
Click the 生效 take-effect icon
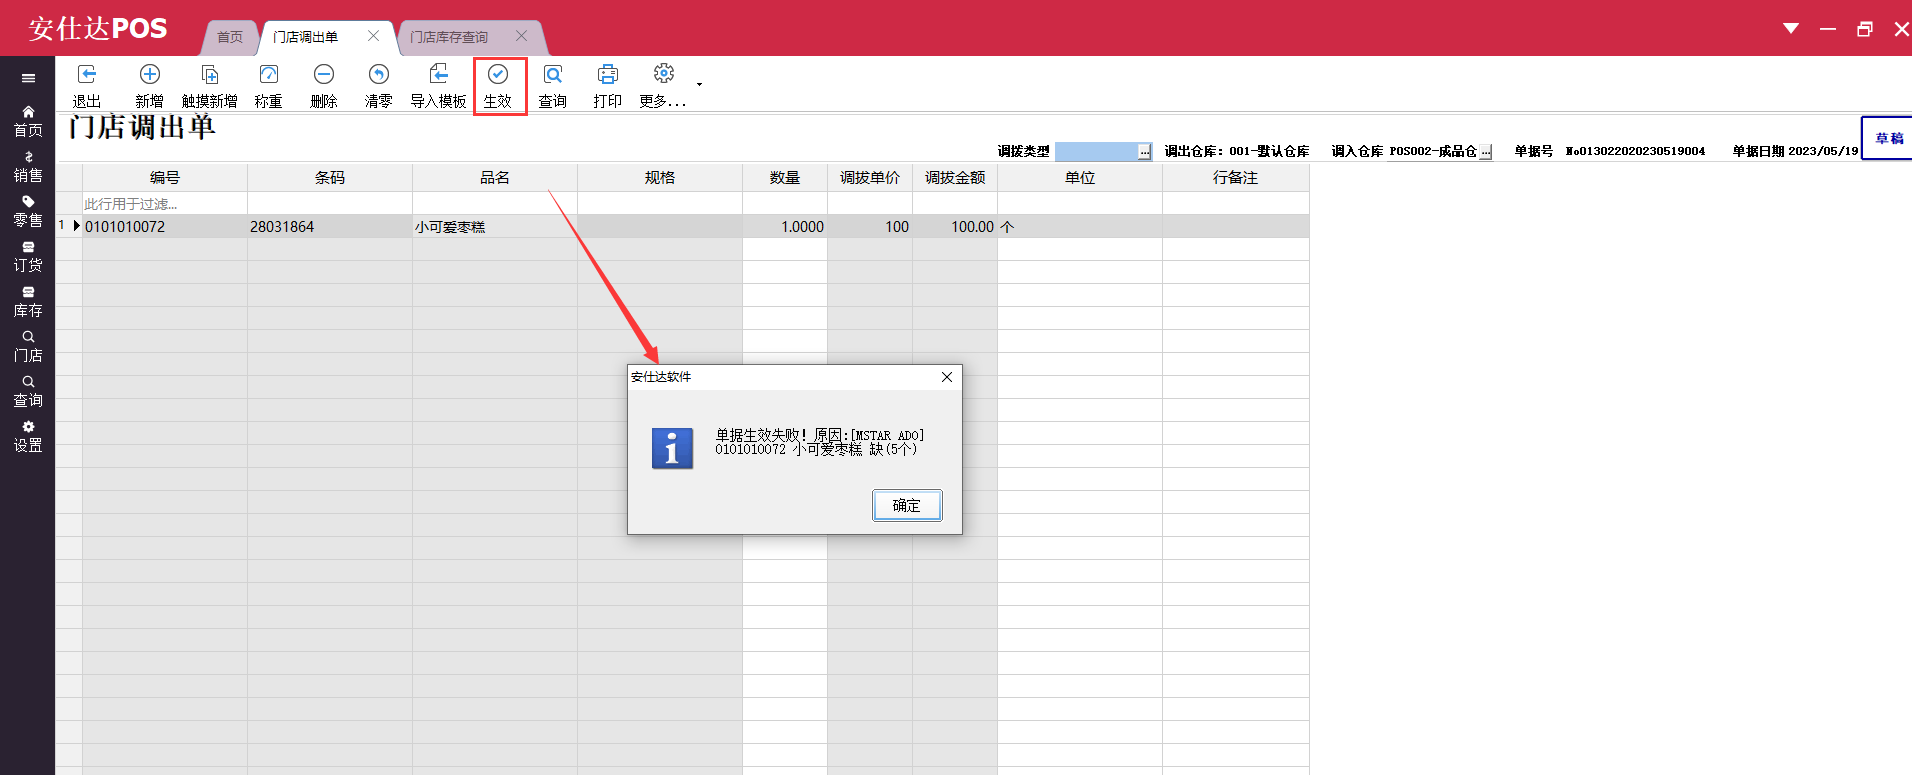tap(498, 86)
